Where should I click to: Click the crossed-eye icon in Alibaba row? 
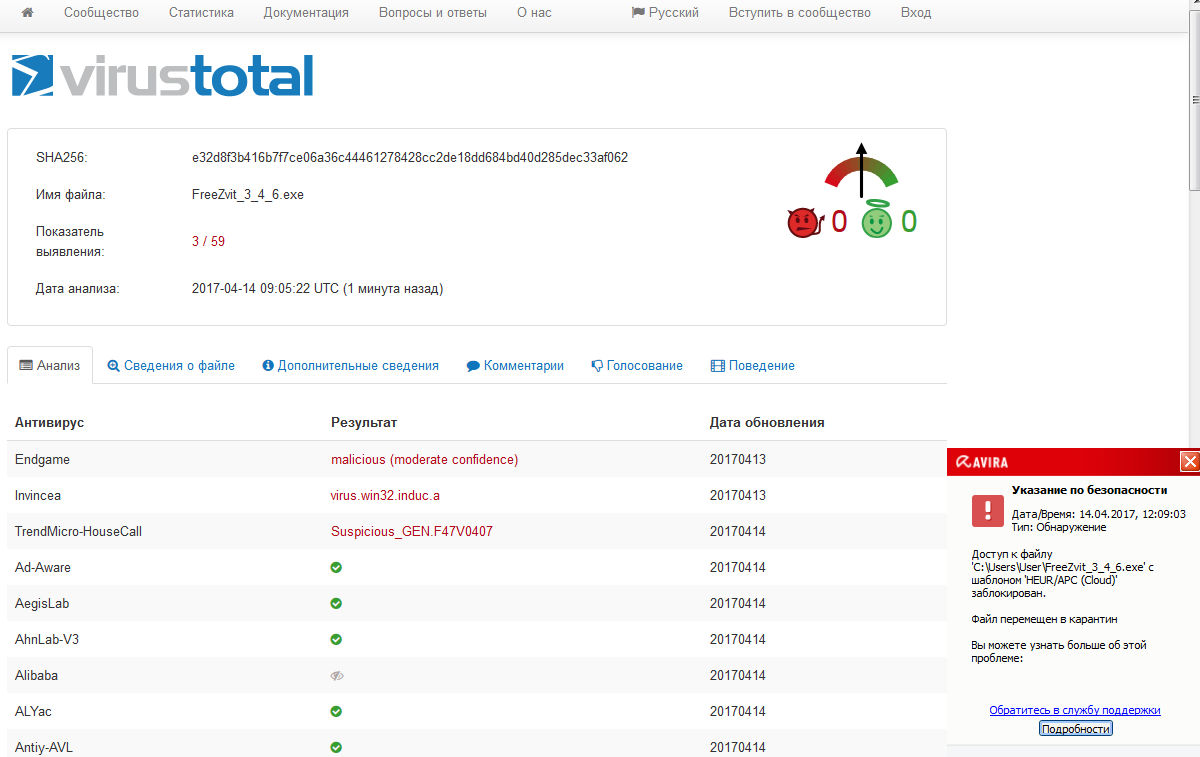(x=336, y=676)
